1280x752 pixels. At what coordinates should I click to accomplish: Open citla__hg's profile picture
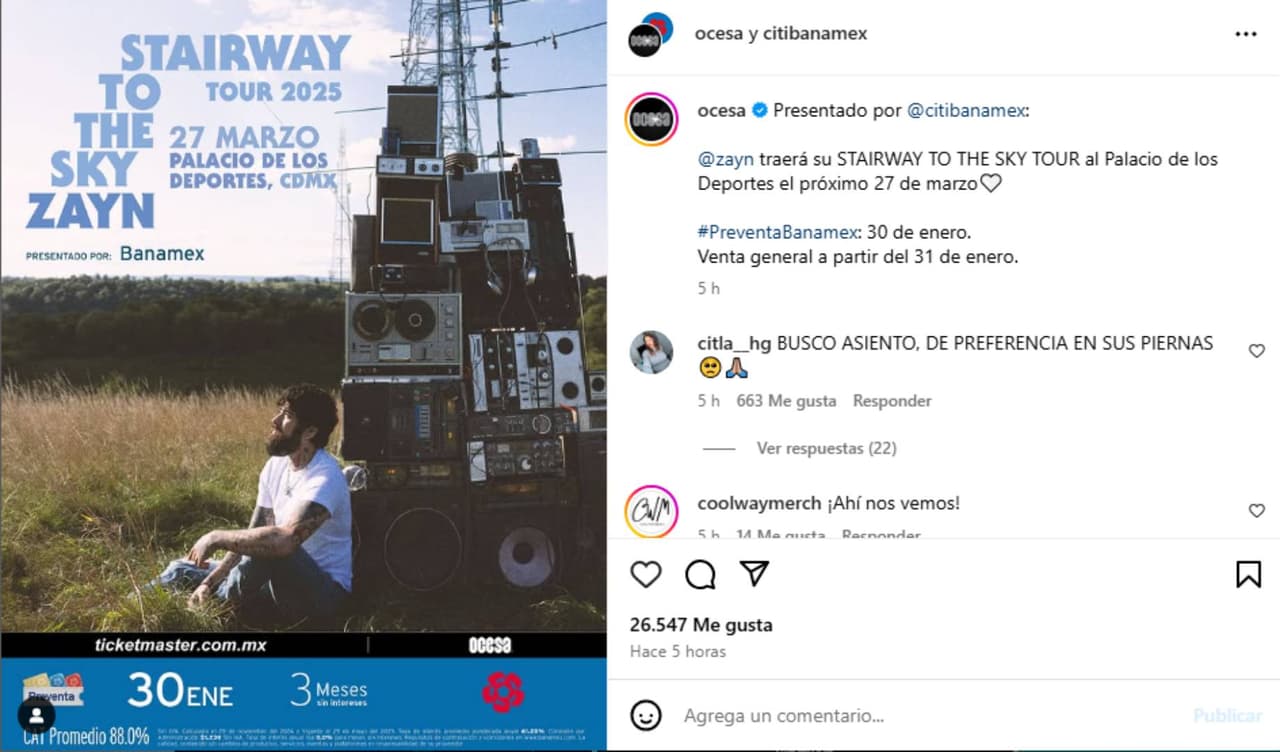pos(652,352)
